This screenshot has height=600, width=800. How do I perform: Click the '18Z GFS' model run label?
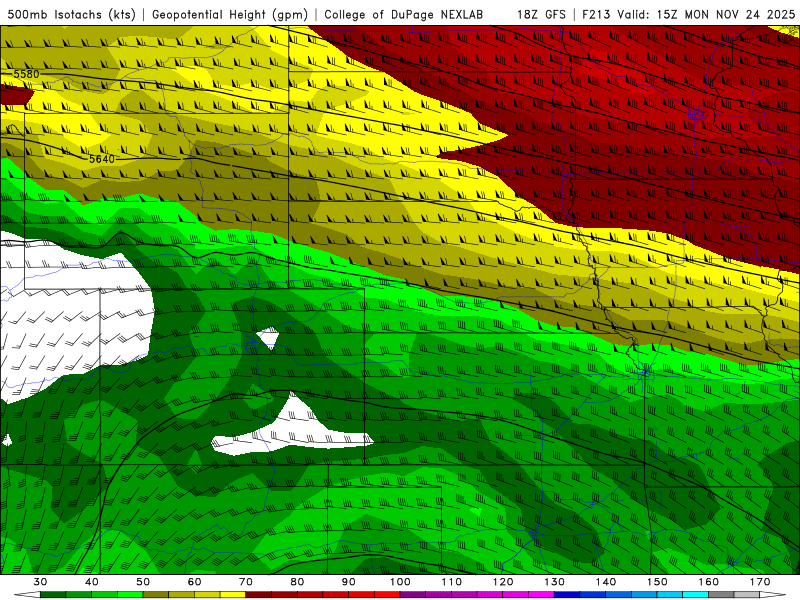pyautogui.click(x=541, y=14)
